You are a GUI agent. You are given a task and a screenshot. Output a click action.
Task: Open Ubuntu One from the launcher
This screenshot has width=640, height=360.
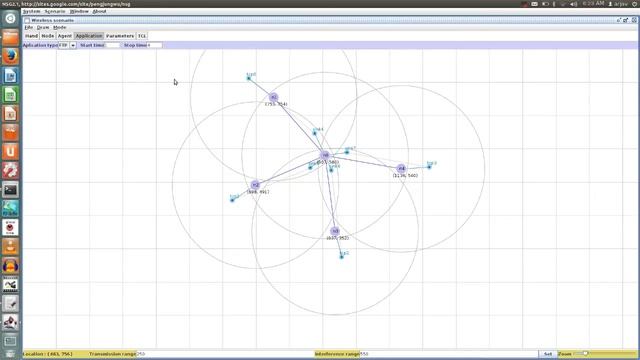coord(10,151)
